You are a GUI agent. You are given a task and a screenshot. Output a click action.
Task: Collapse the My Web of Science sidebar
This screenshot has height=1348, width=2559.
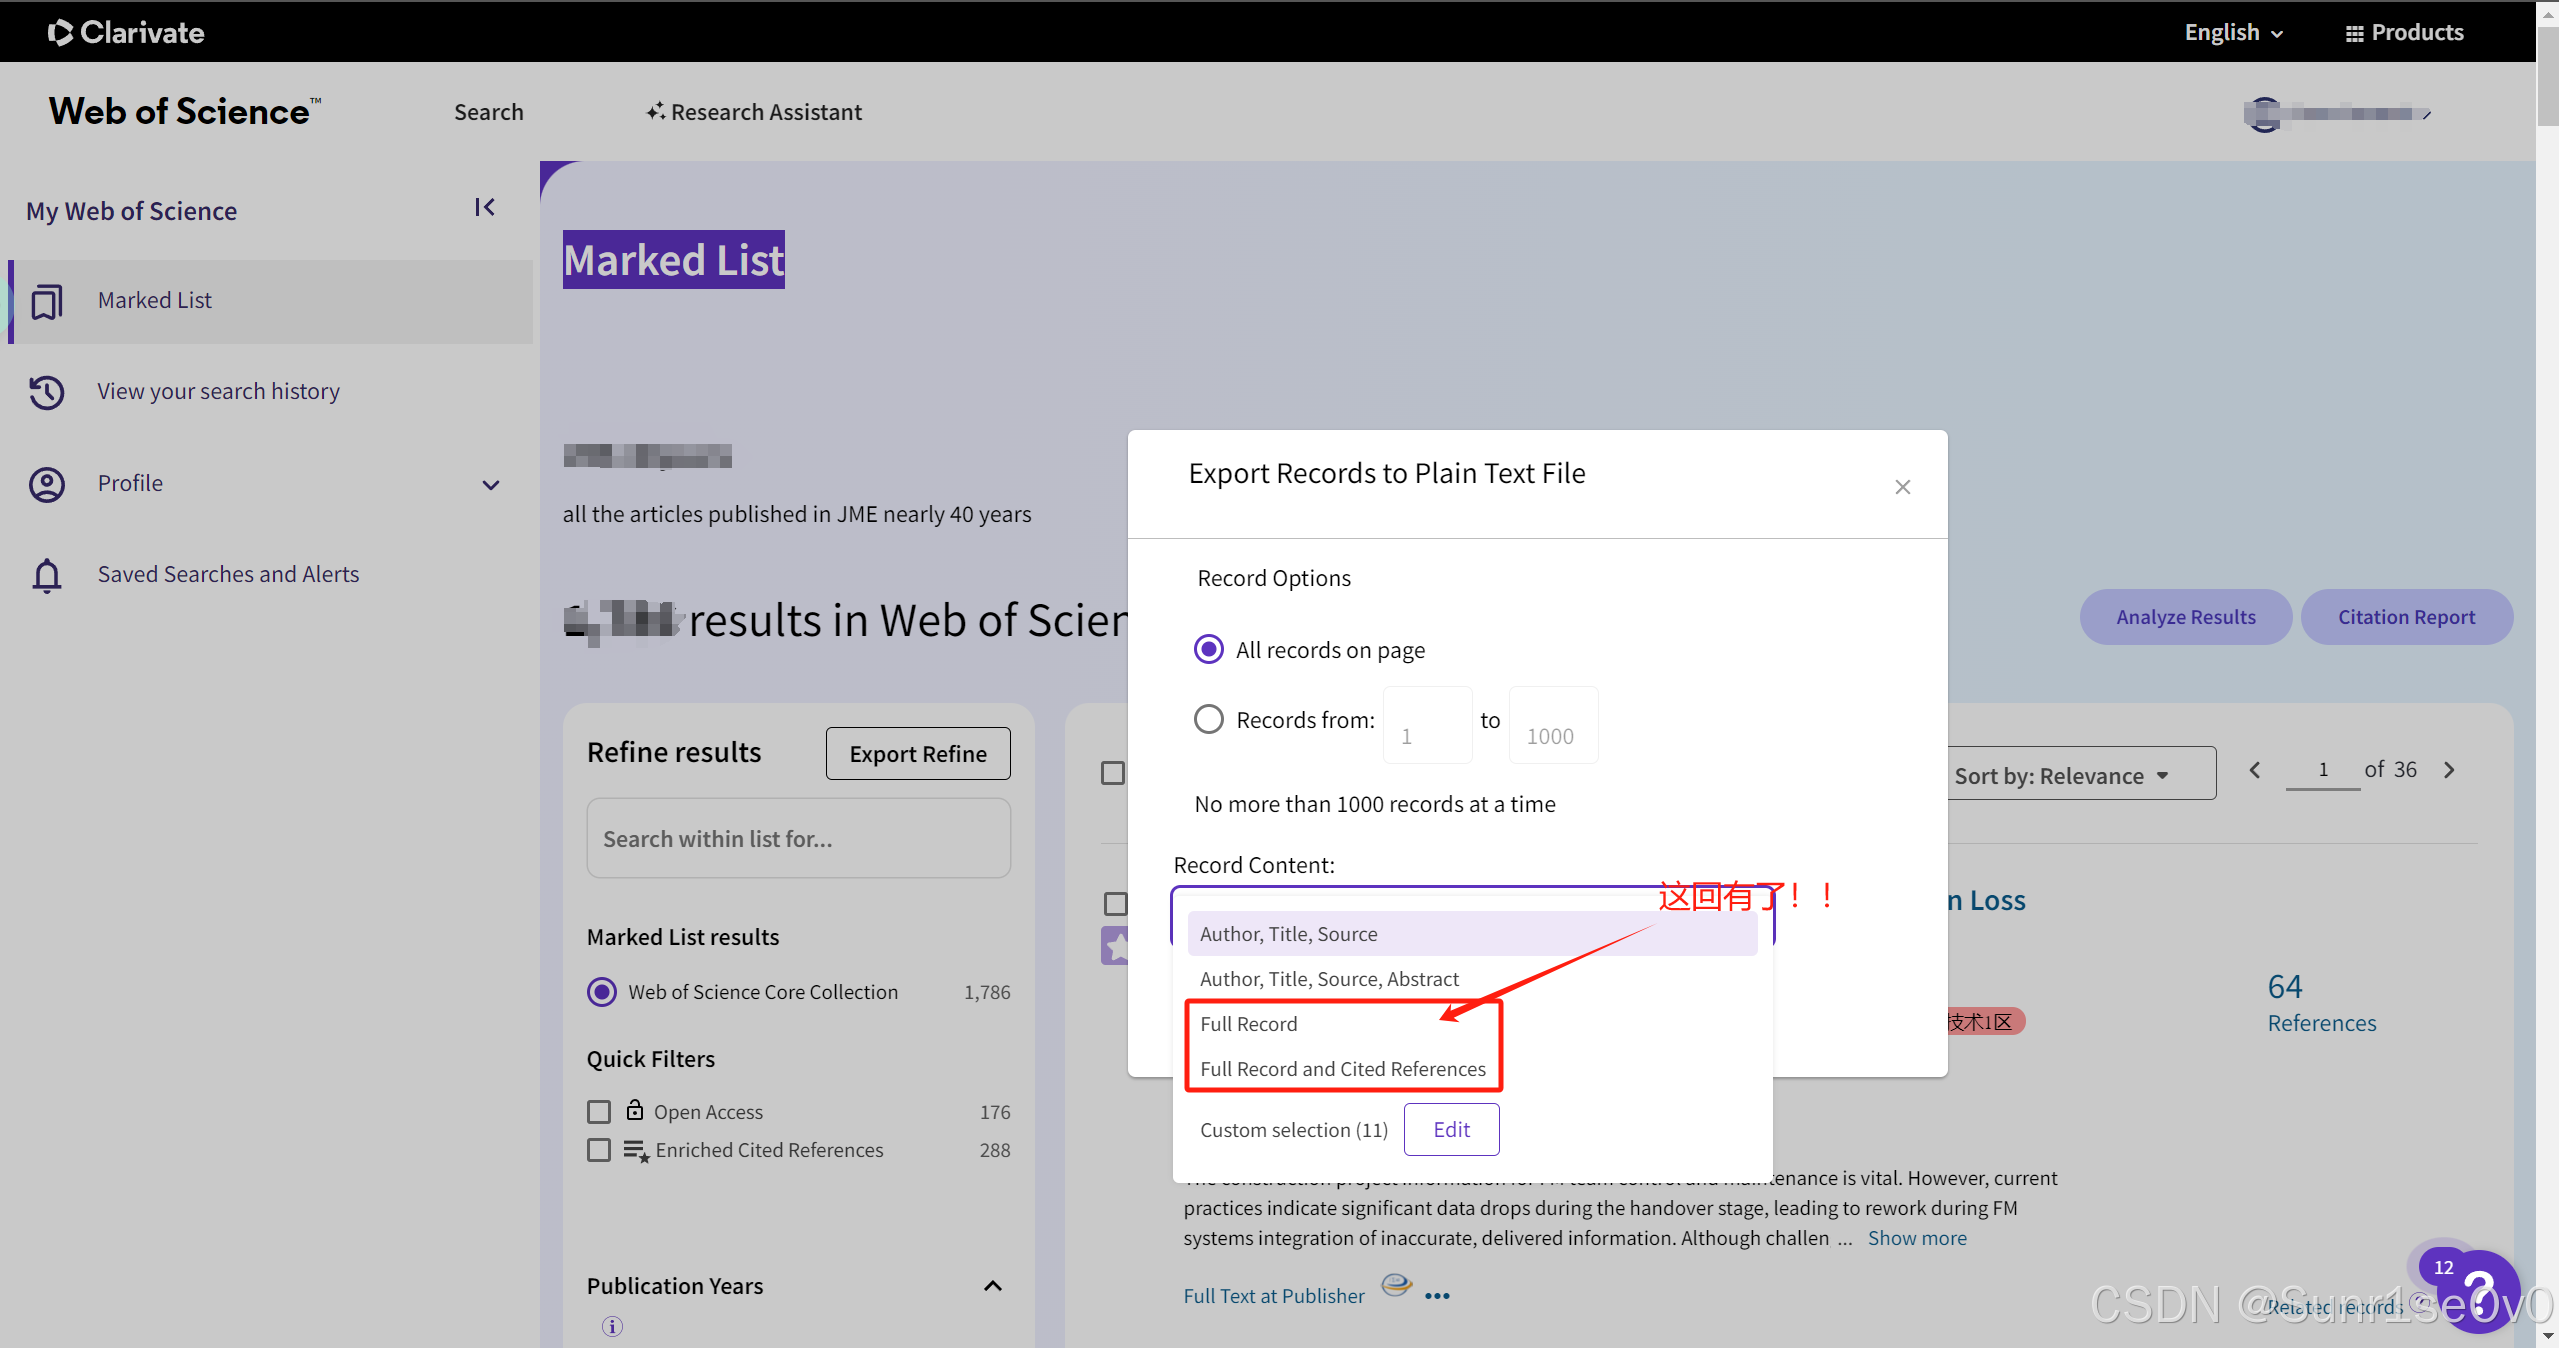click(485, 207)
